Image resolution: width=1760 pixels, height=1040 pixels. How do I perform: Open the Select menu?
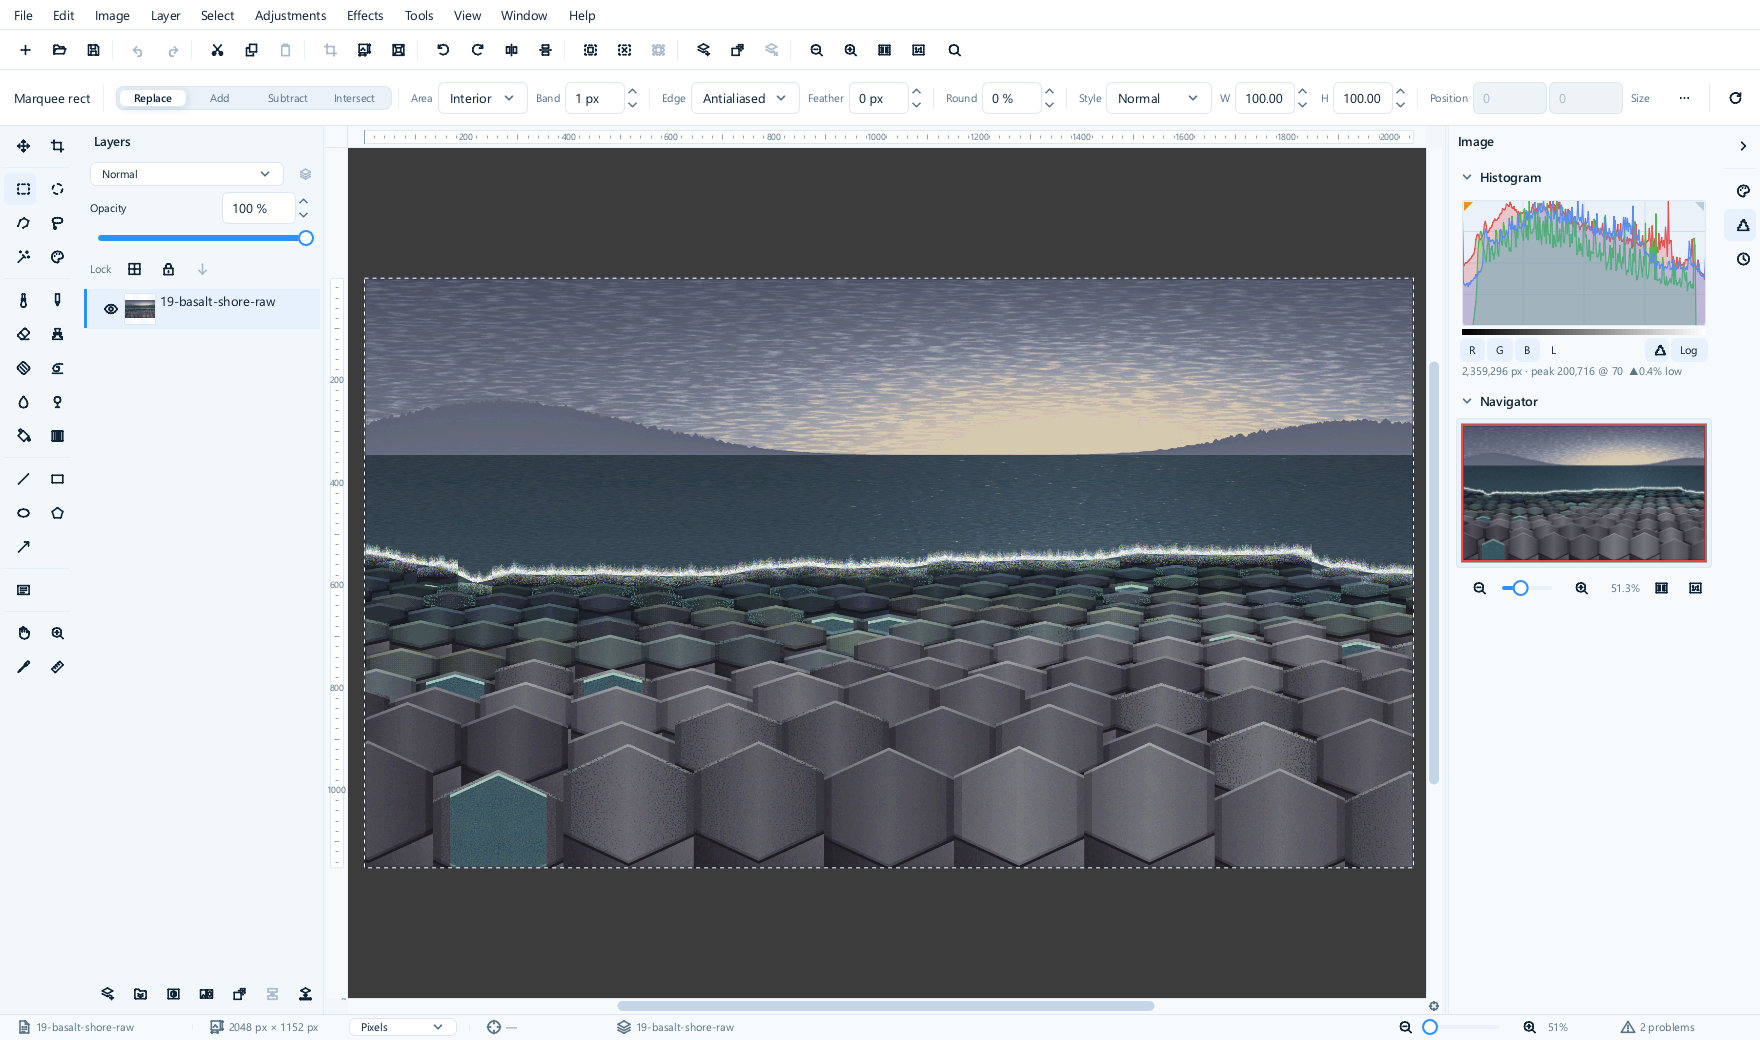click(x=217, y=15)
